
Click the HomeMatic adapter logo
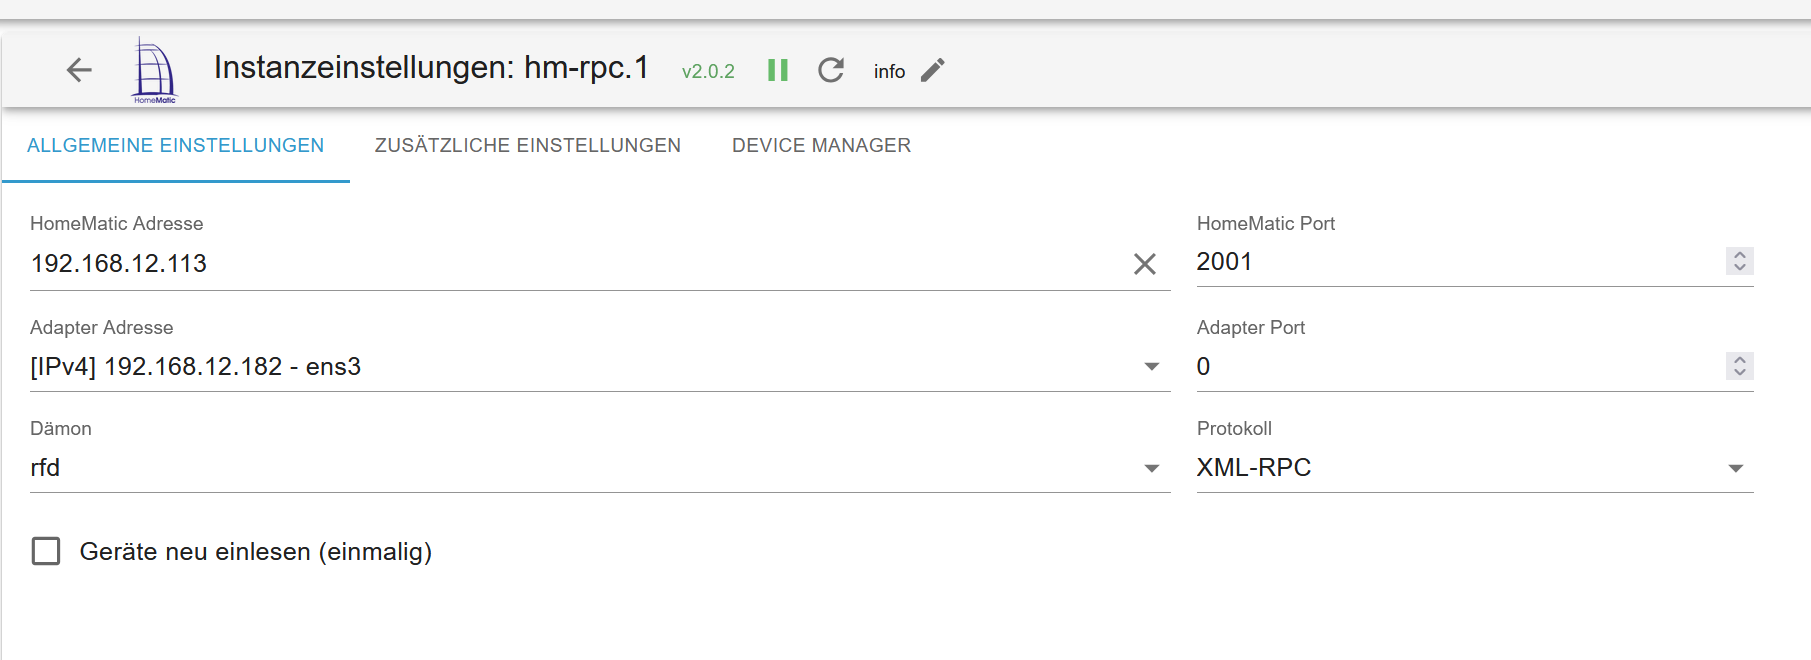point(154,70)
